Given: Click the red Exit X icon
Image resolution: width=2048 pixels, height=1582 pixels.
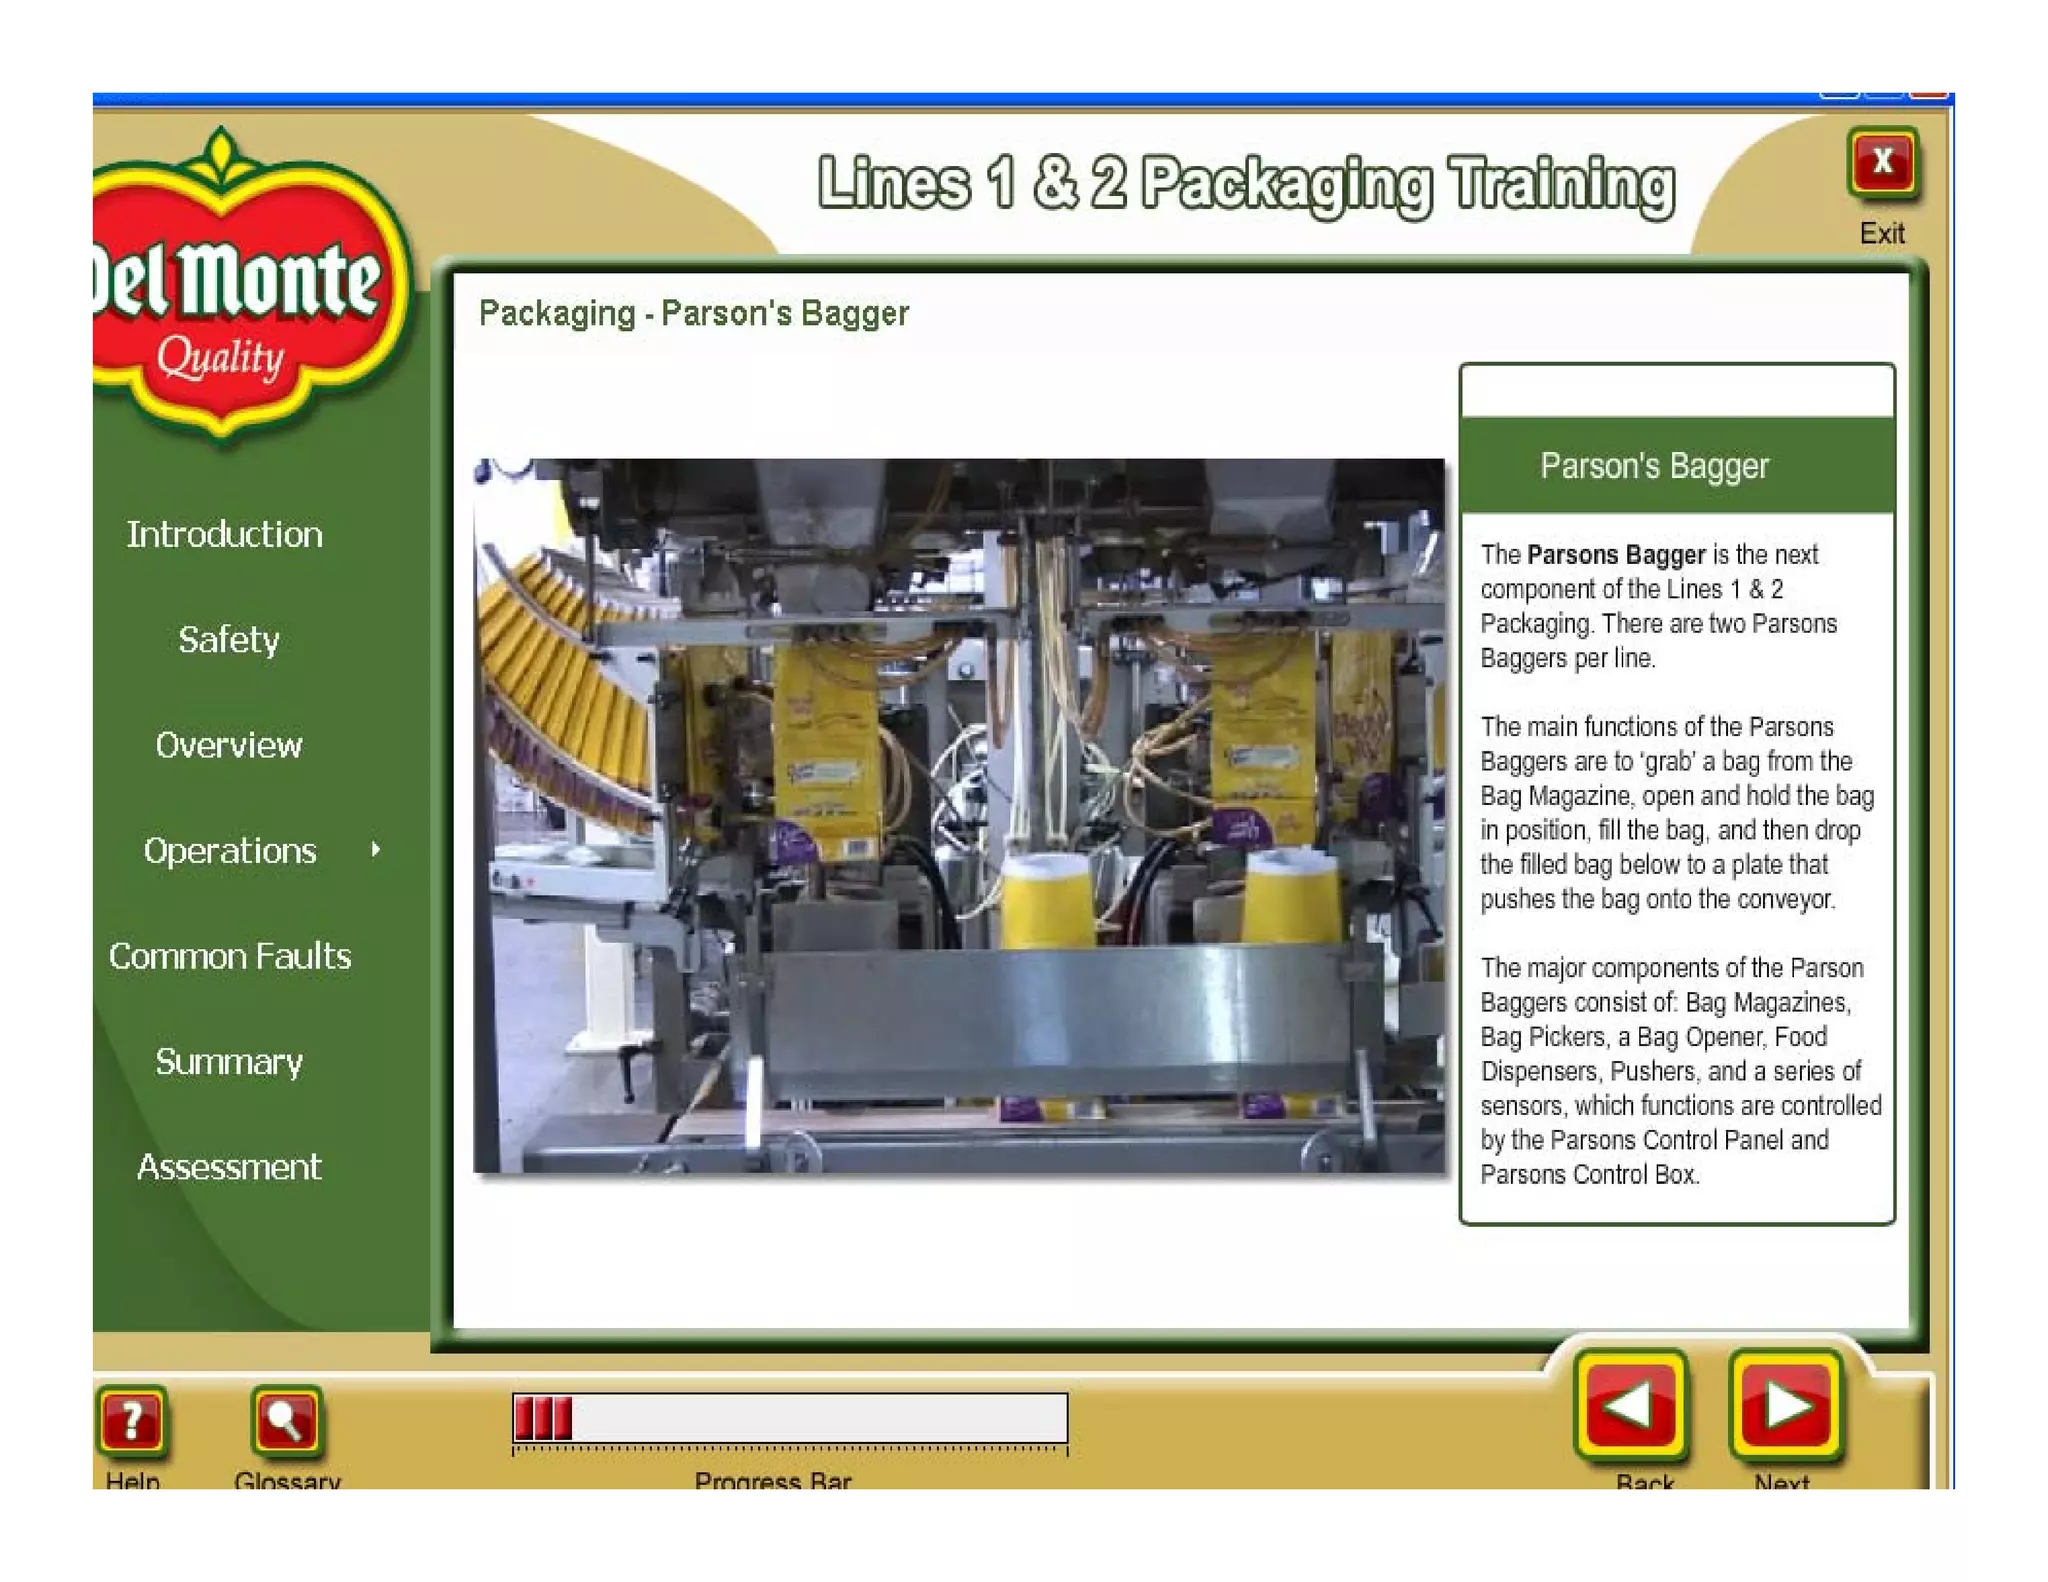Looking at the screenshot, I should click(x=1881, y=162).
